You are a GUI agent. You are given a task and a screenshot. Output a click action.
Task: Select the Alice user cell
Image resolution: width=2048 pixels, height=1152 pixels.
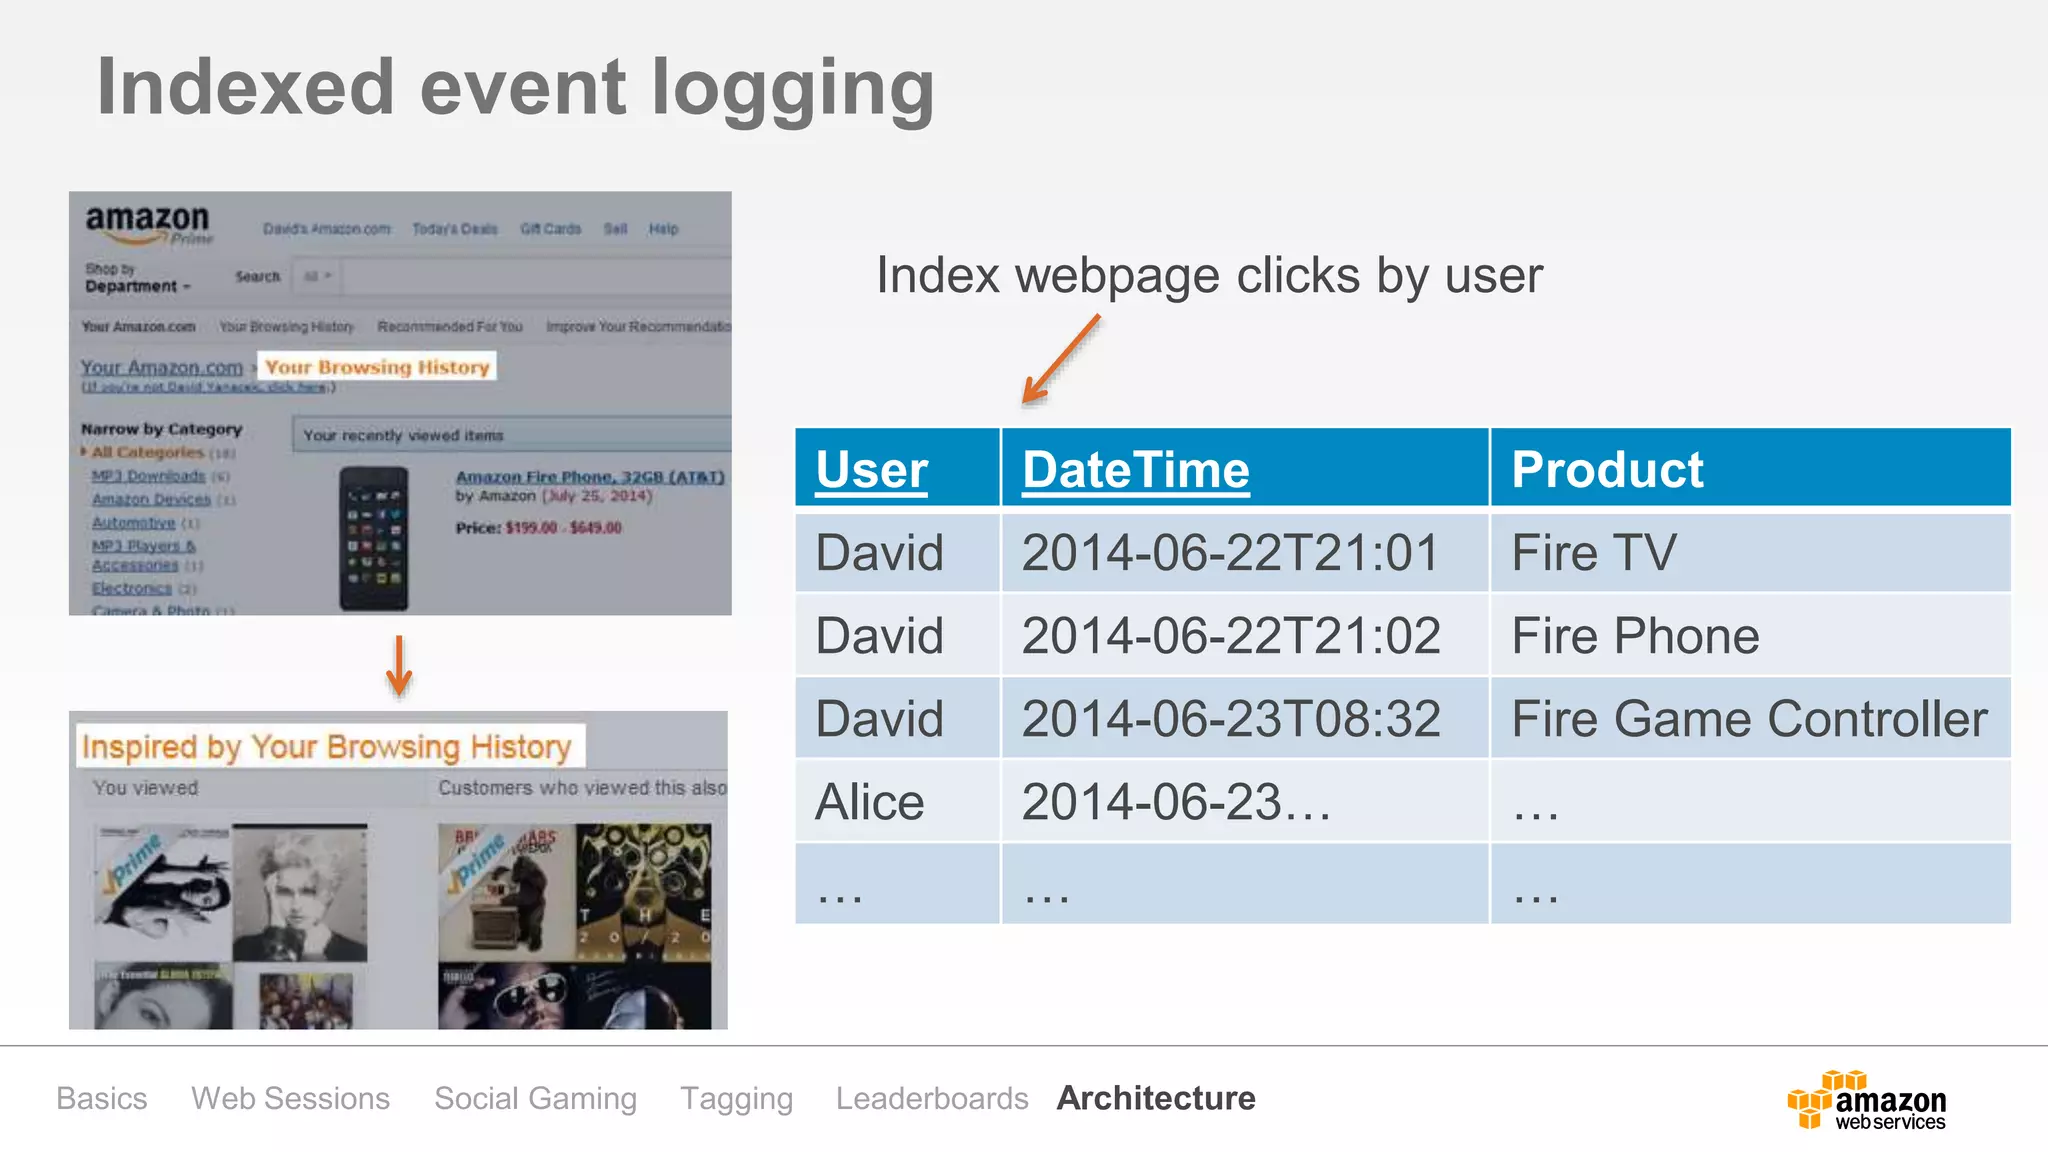897,801
